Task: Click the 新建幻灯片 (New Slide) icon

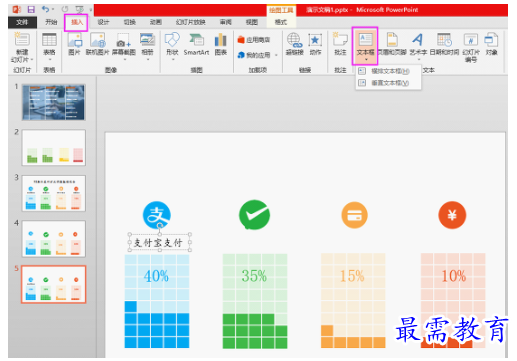Action: coord(22,39)
